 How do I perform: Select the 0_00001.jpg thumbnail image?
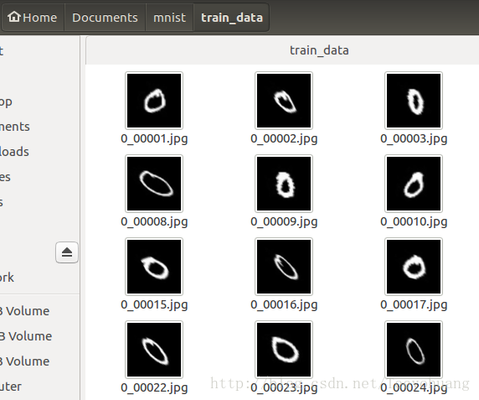pos(154,100)
